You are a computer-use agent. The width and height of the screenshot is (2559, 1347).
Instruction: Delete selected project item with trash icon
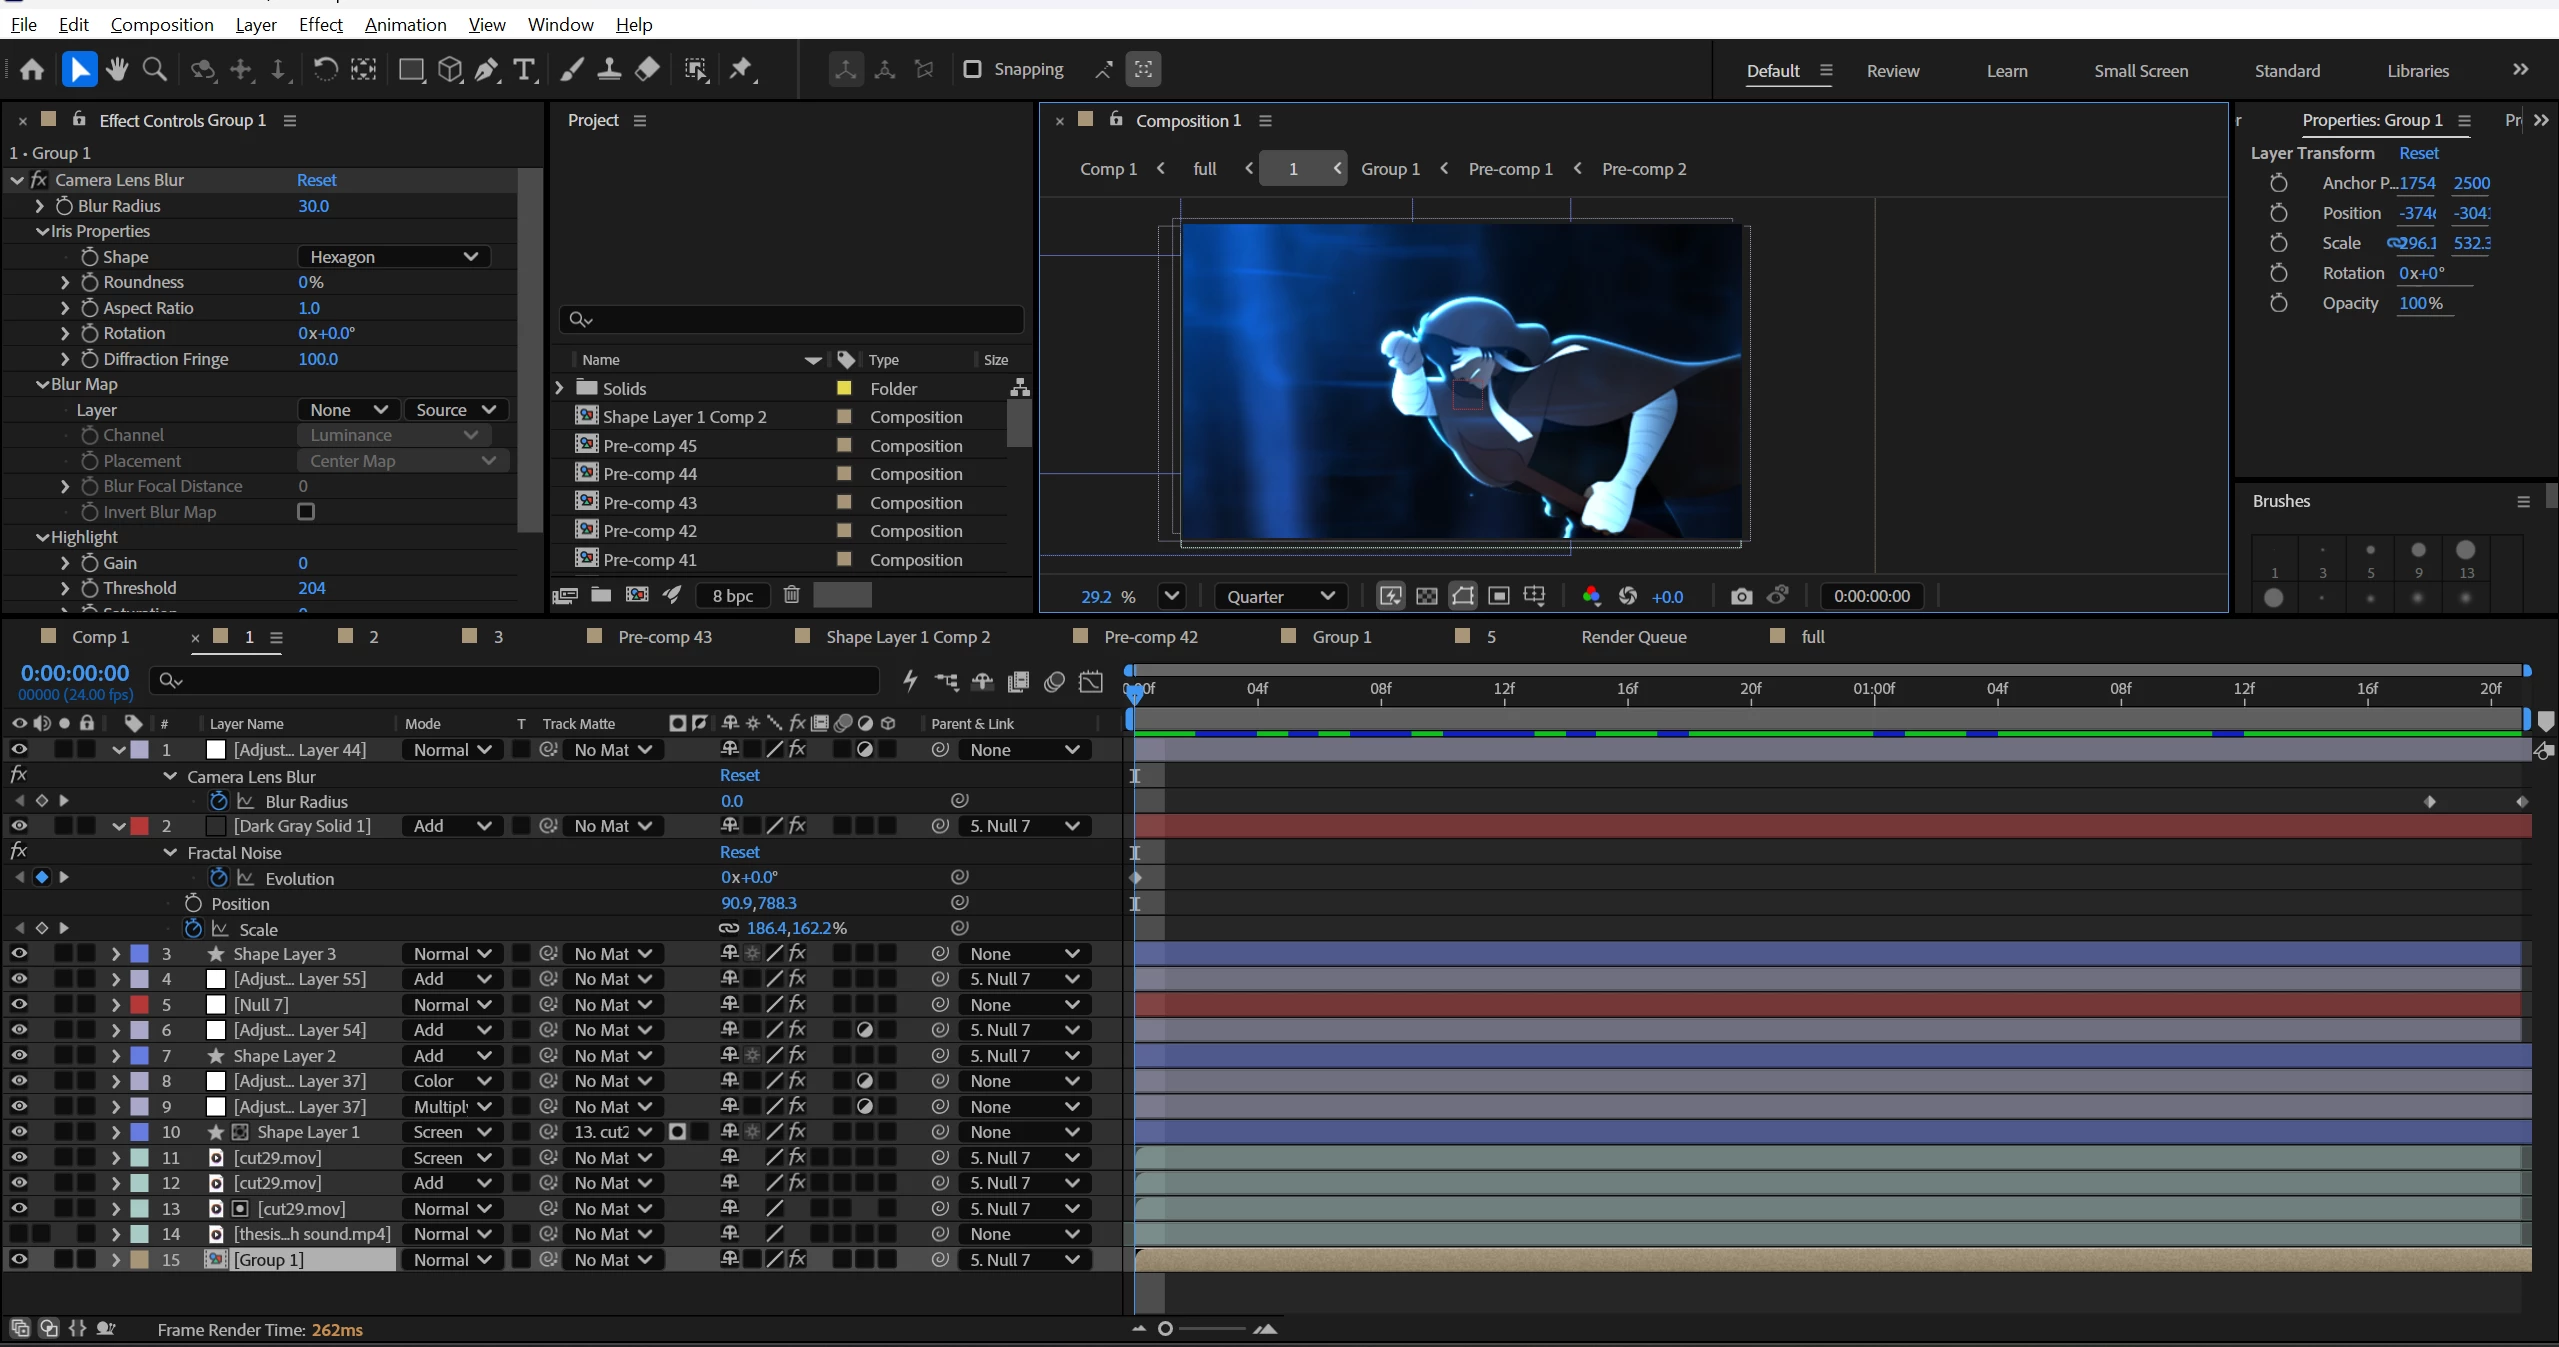pyautogui.click(x=792, y=596)
